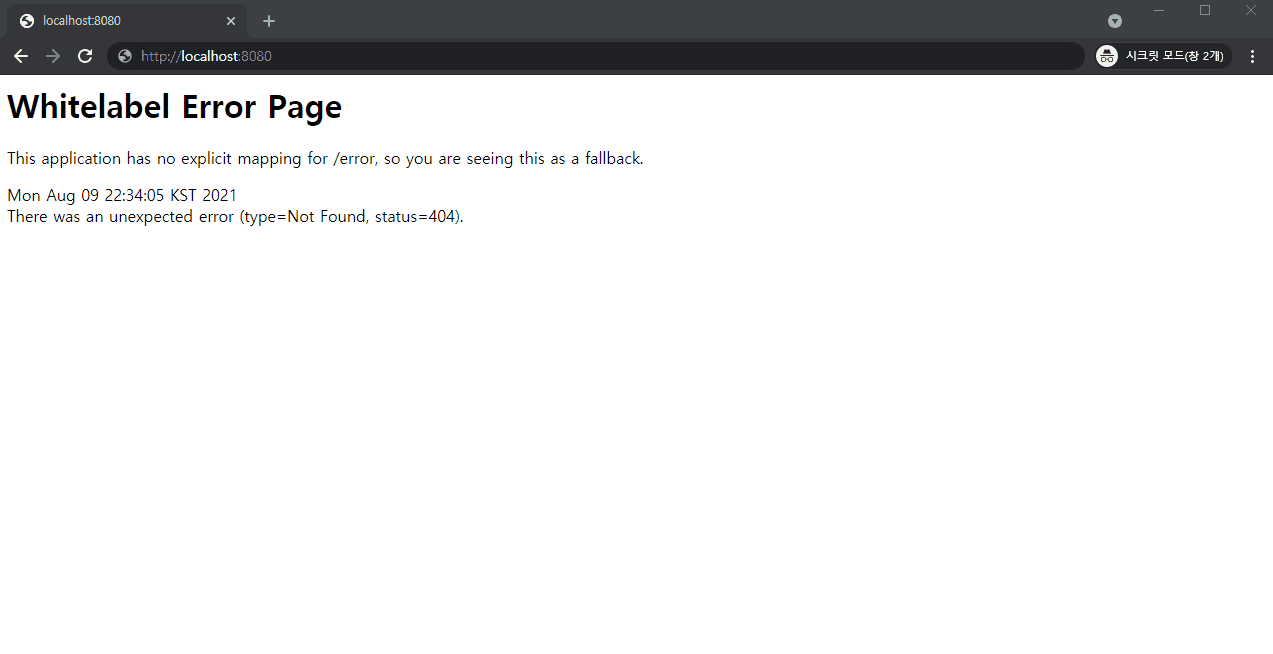The width and height of the screenshot is (1273, 654).
Task: Reload the localhost:8080 page
Action: (x=85, y=56)
